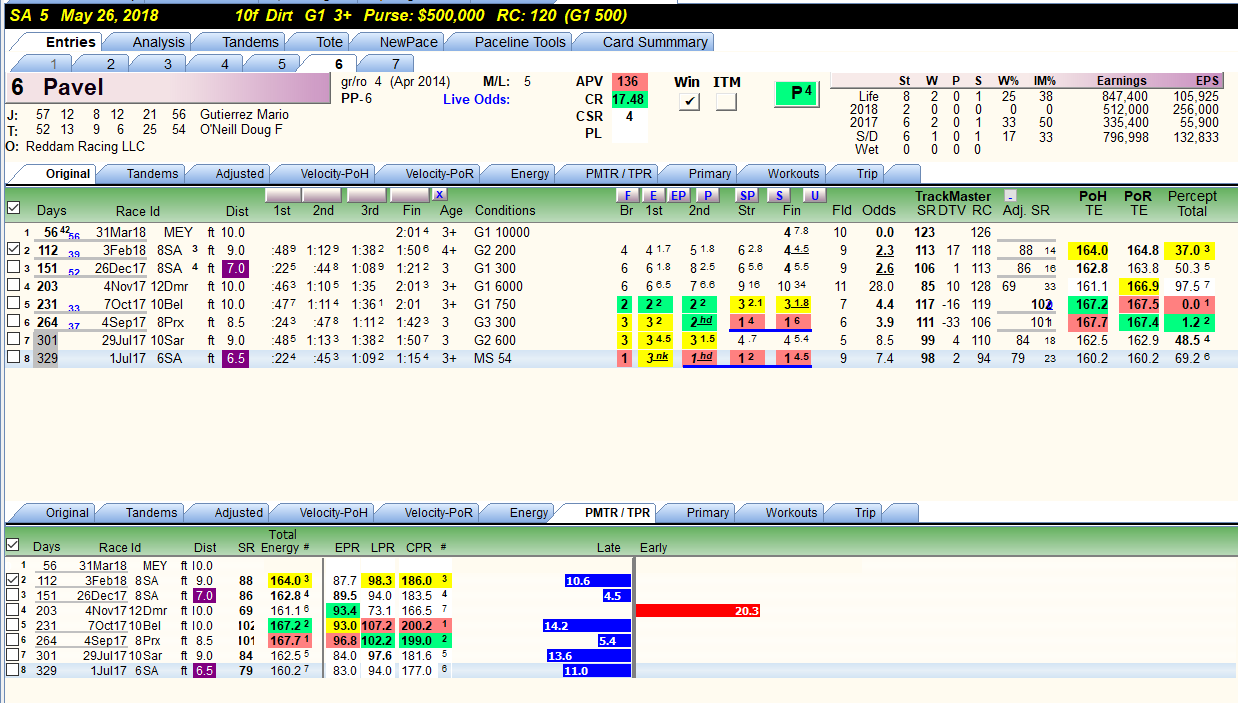This screenshot has width=1238, height=703.
Task: Click the SP running style filter button
Action: click(x=746, y=195)
